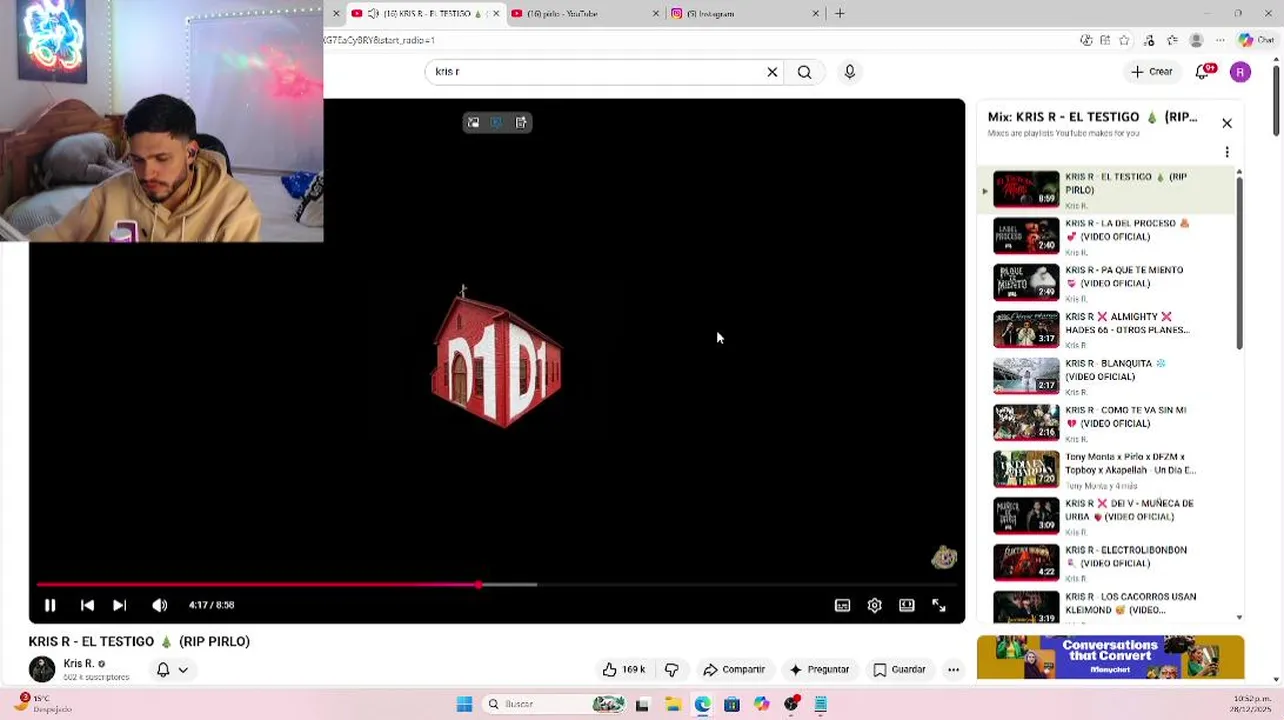Open the Crear button menu
Viewport: 1284px width, 720px height.
[1151, 72]
